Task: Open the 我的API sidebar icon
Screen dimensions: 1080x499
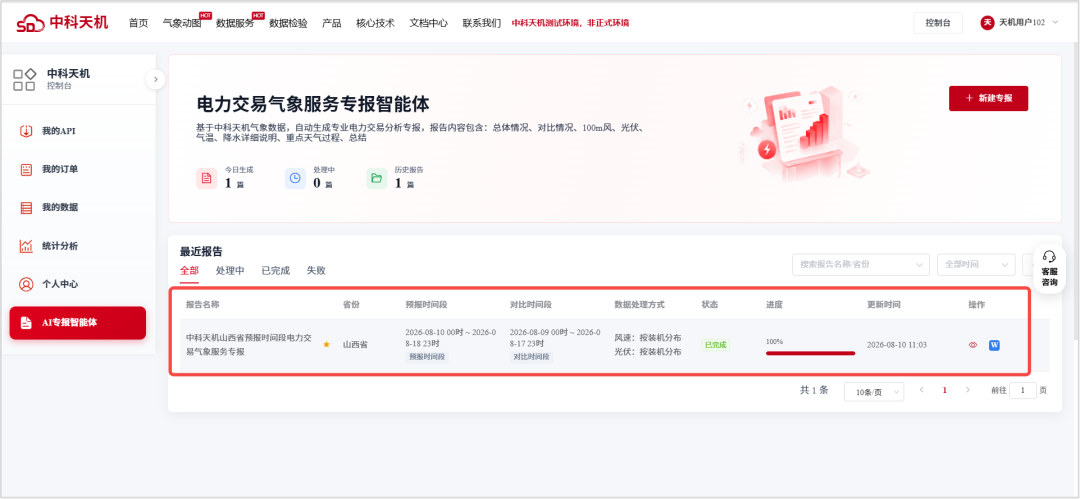Action: (x=26, y=131)
